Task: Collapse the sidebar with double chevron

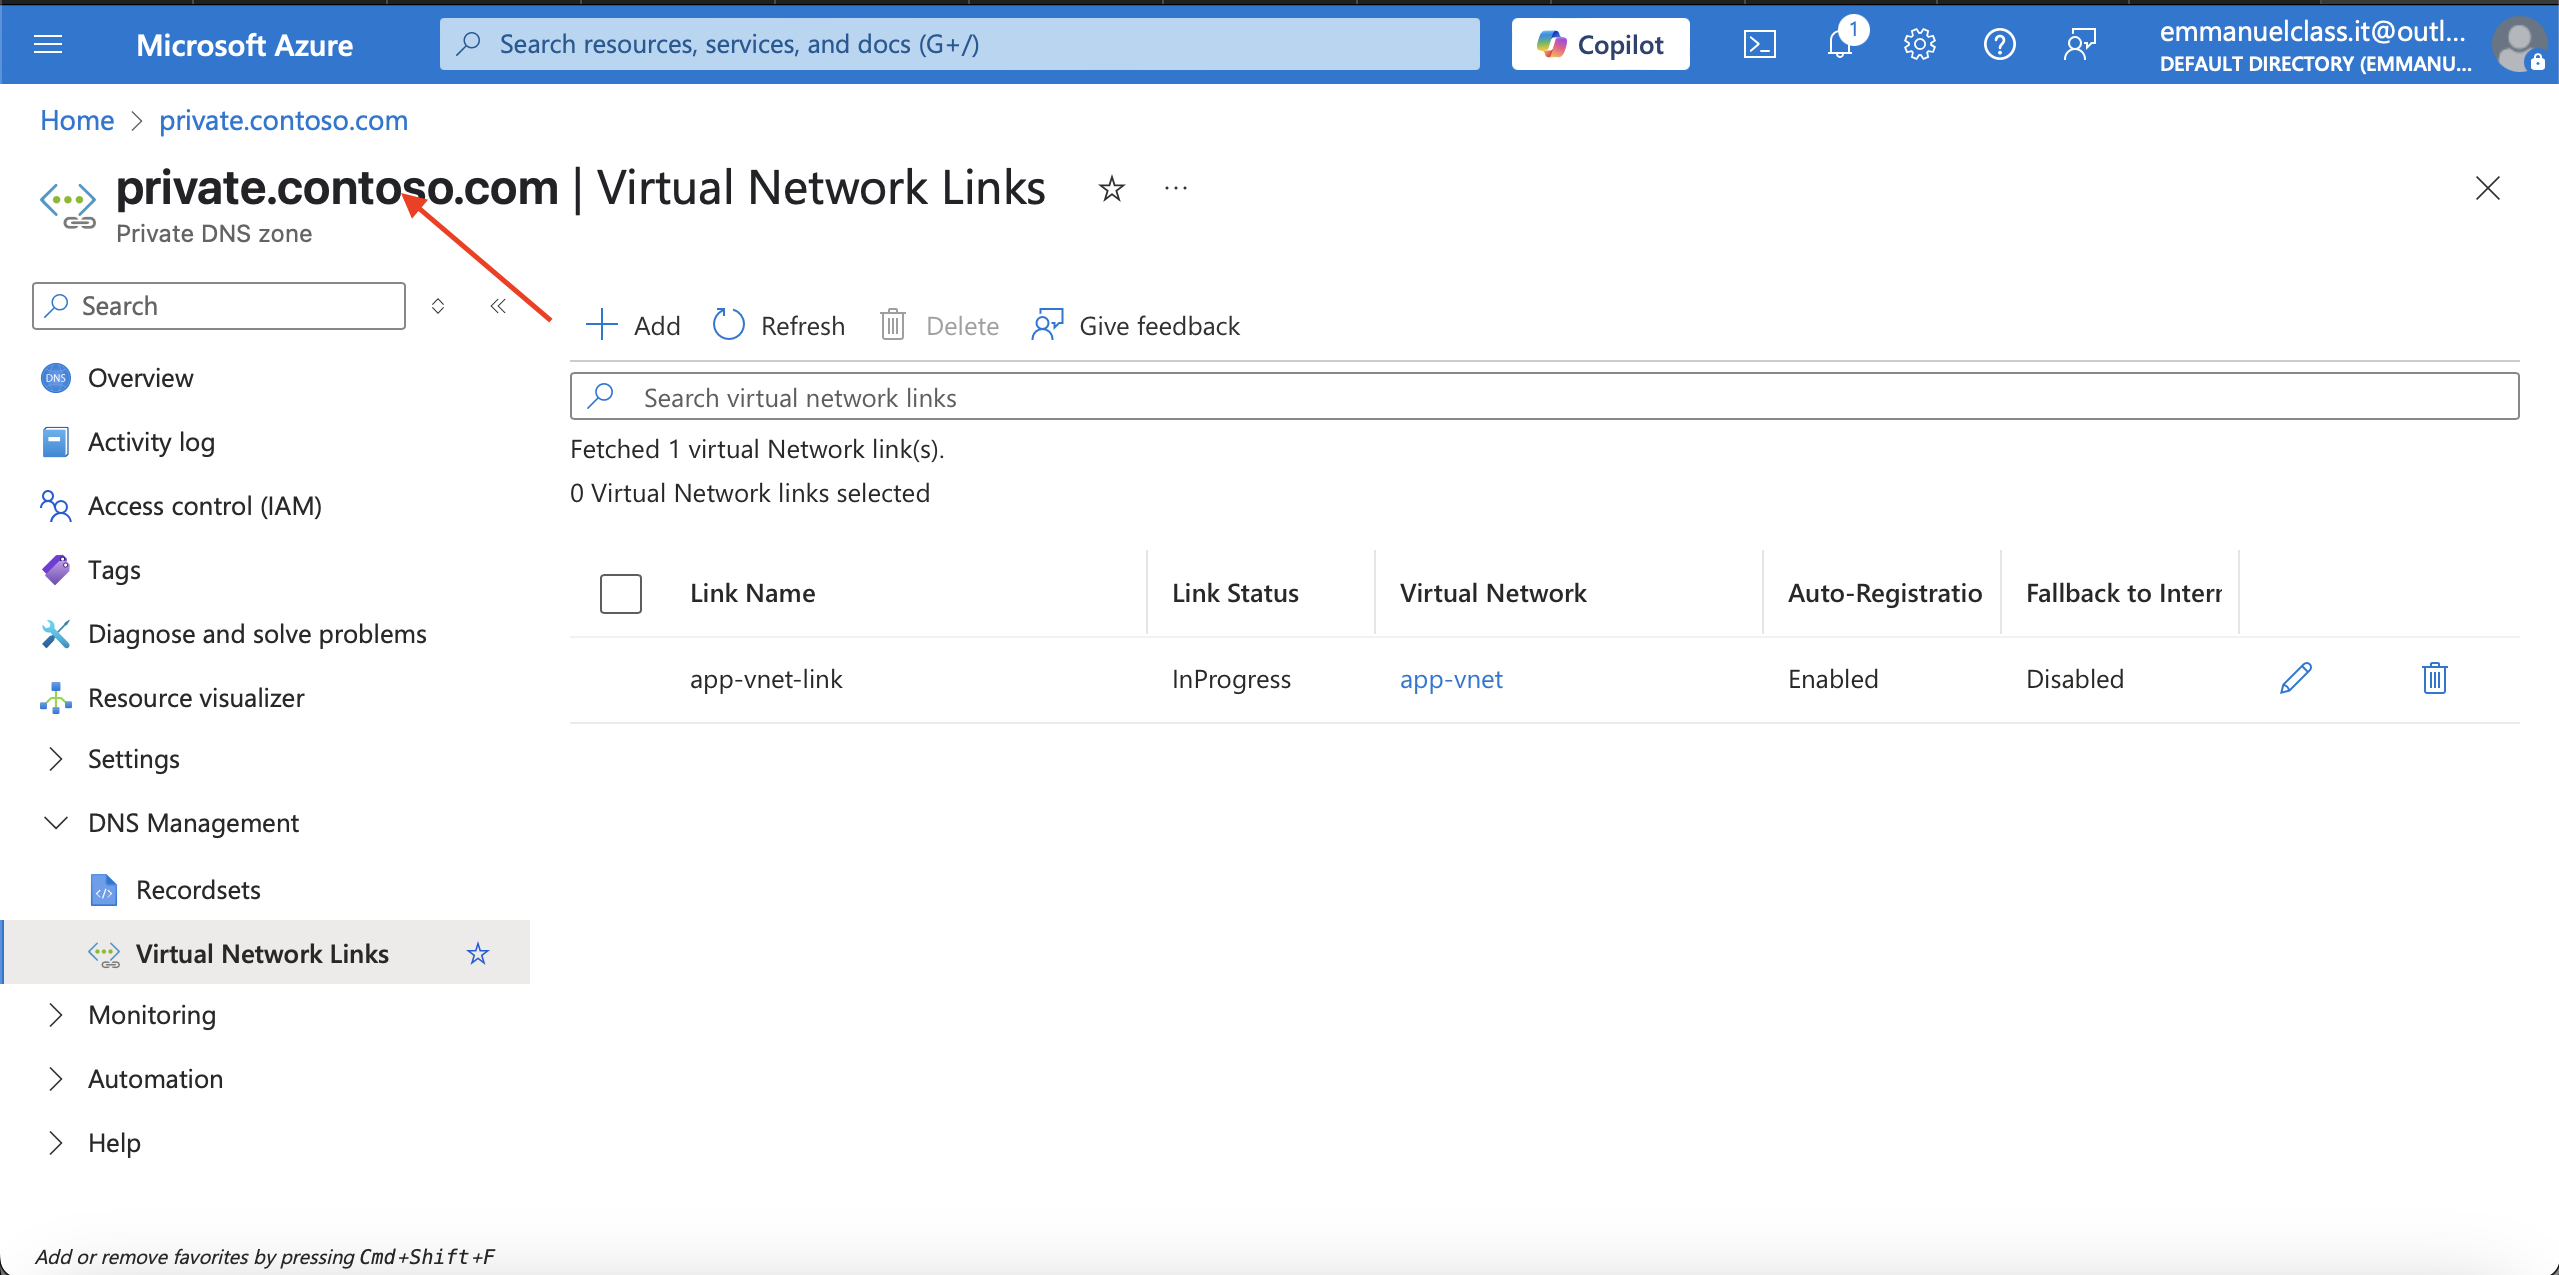Action: tap(498, 306)
